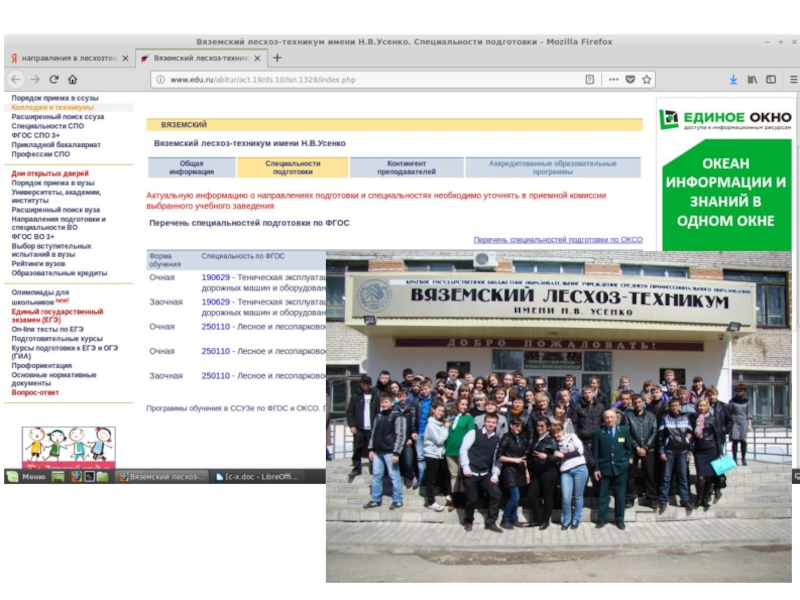Image resolution: width=800 pixels, height=600 pixels.
Task: Click the browser Back arrow button
Action: [16, 79]
